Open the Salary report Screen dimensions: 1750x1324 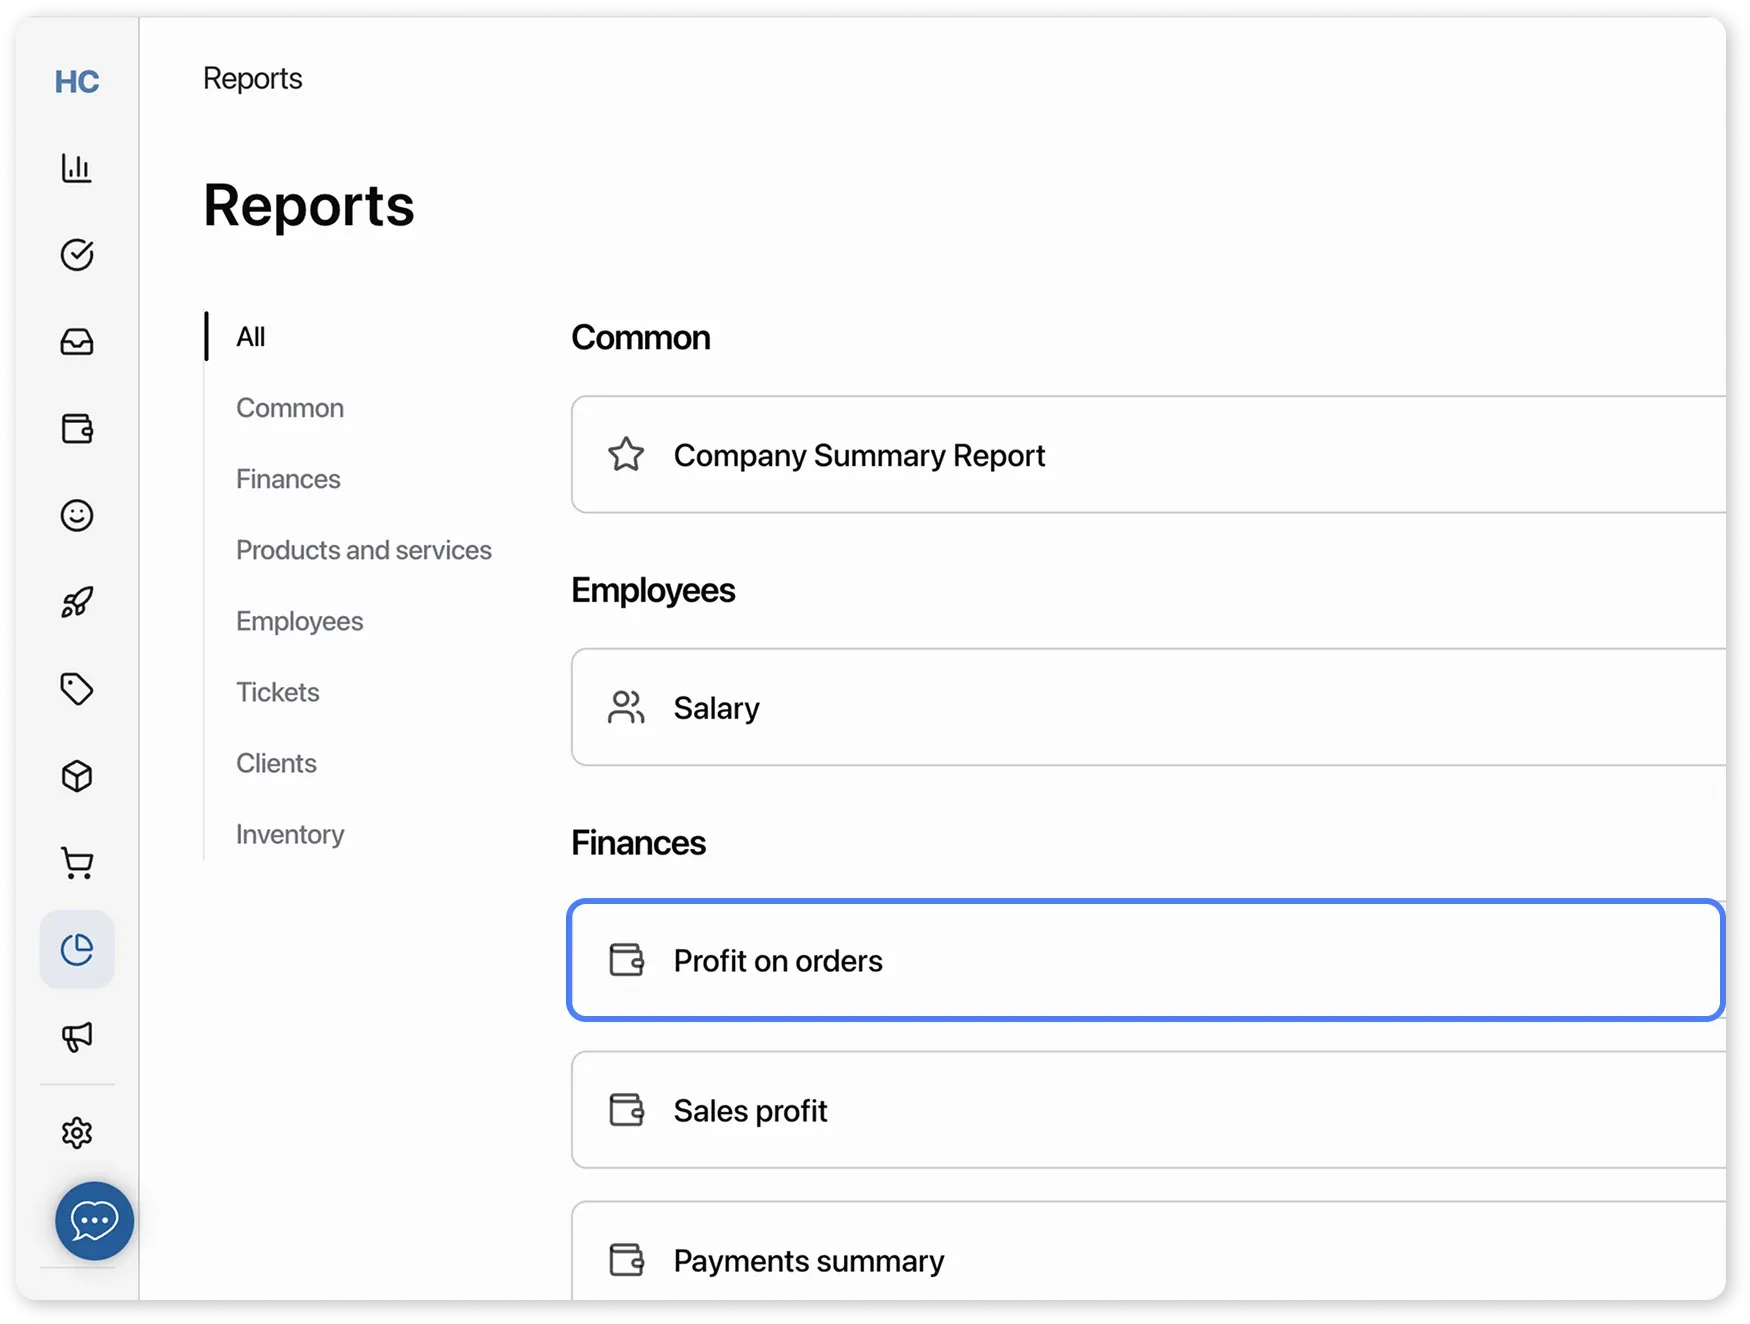(x=716, y=708)
